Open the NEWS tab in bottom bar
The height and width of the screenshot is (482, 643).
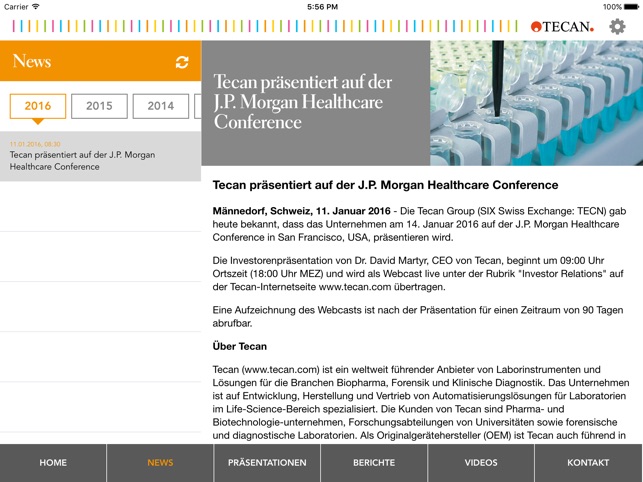pos(160,463)
